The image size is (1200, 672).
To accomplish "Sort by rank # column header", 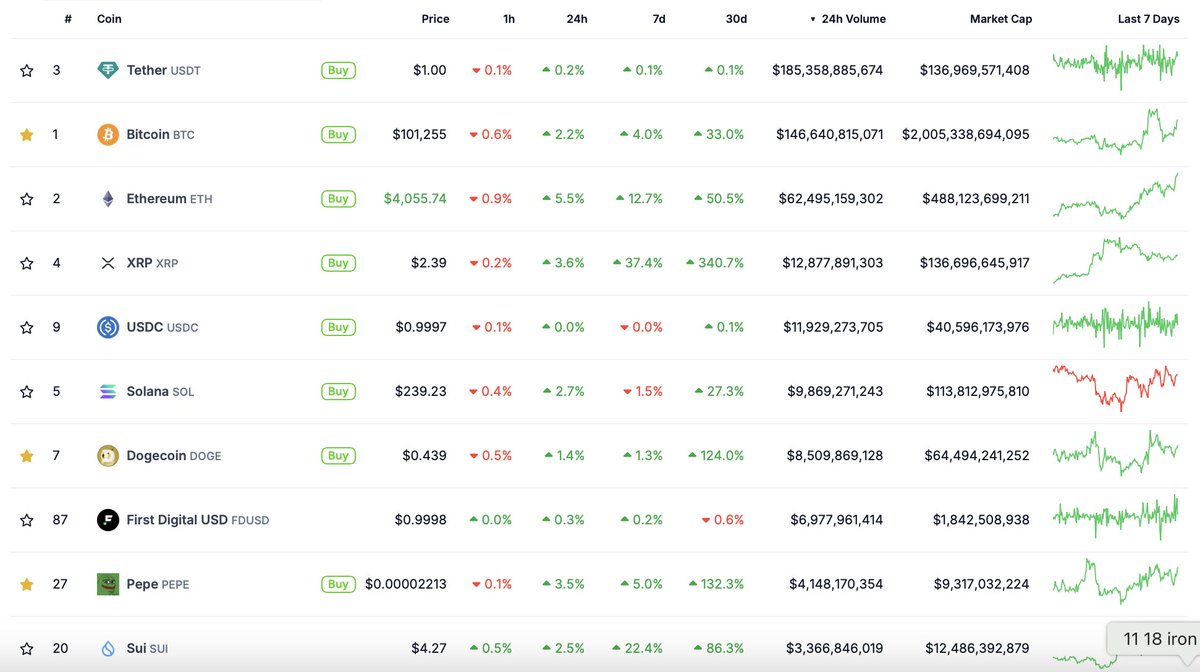I will [67, 19].
